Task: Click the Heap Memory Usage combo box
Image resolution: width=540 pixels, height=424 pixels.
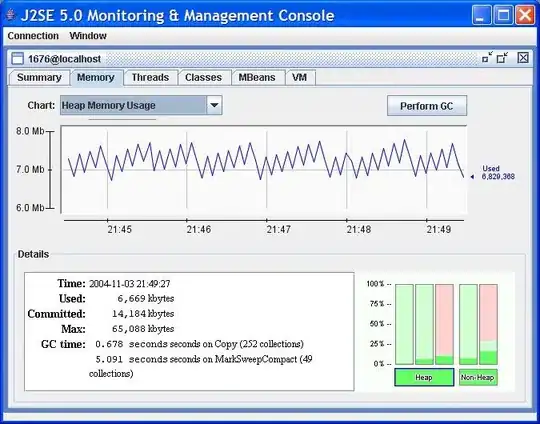Action: 141,105
